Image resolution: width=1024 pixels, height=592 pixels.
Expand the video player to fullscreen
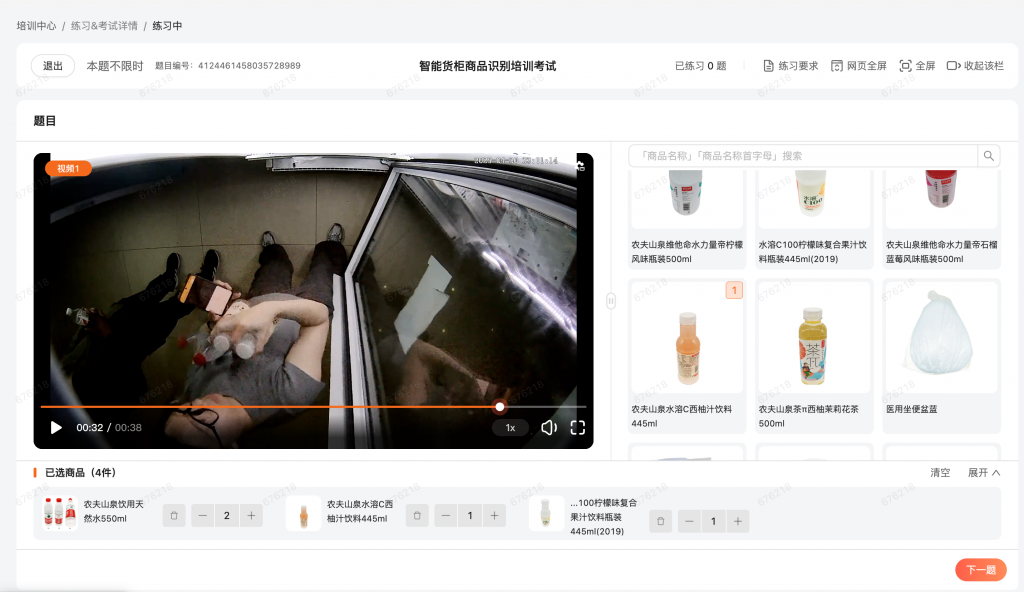(577, 427)
